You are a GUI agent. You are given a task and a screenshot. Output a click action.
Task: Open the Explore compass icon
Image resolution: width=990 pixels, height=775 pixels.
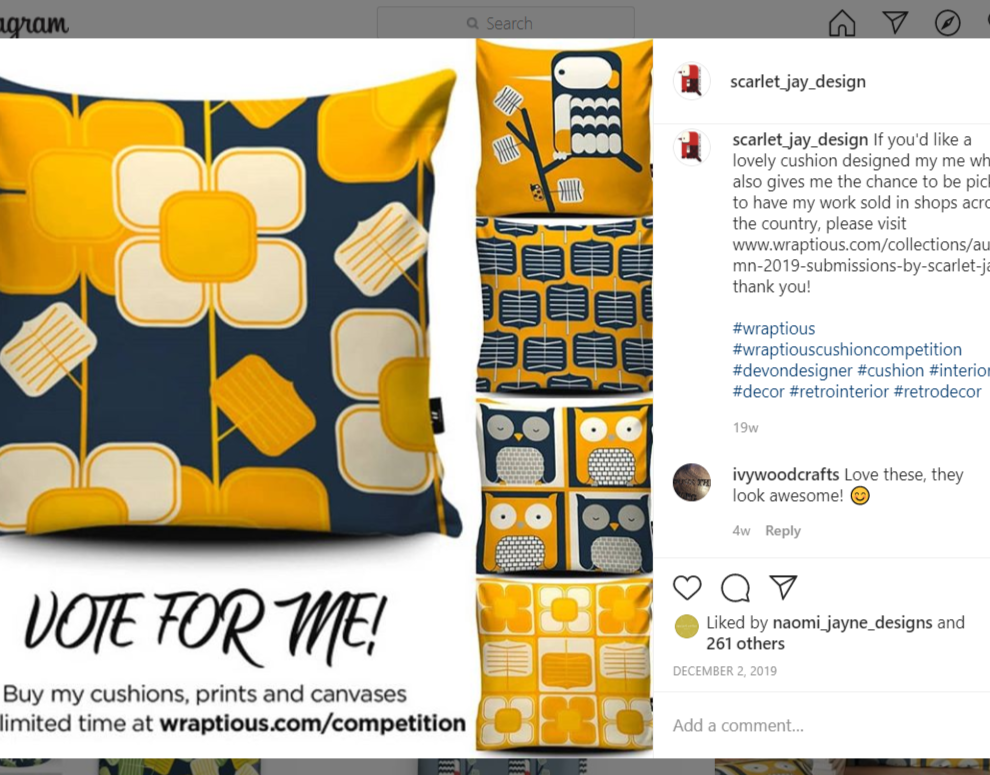(947, 23)
